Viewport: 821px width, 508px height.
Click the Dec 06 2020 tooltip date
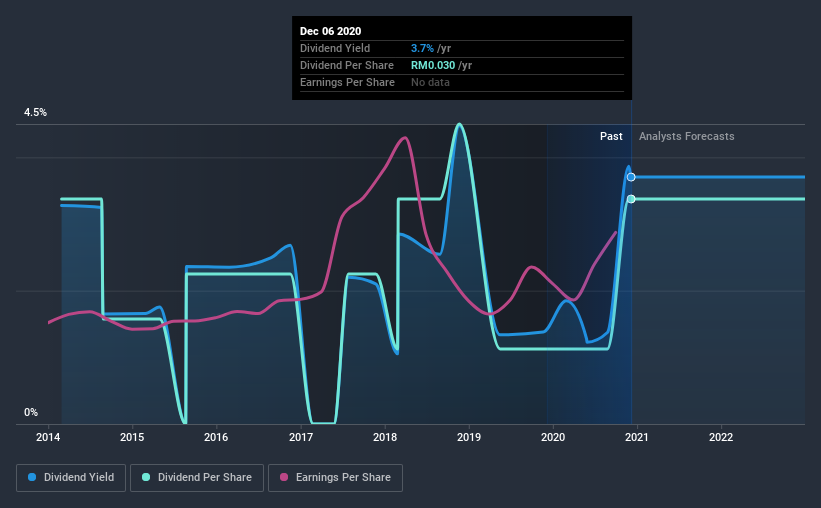pyautogui.click(x=330, y=31)
